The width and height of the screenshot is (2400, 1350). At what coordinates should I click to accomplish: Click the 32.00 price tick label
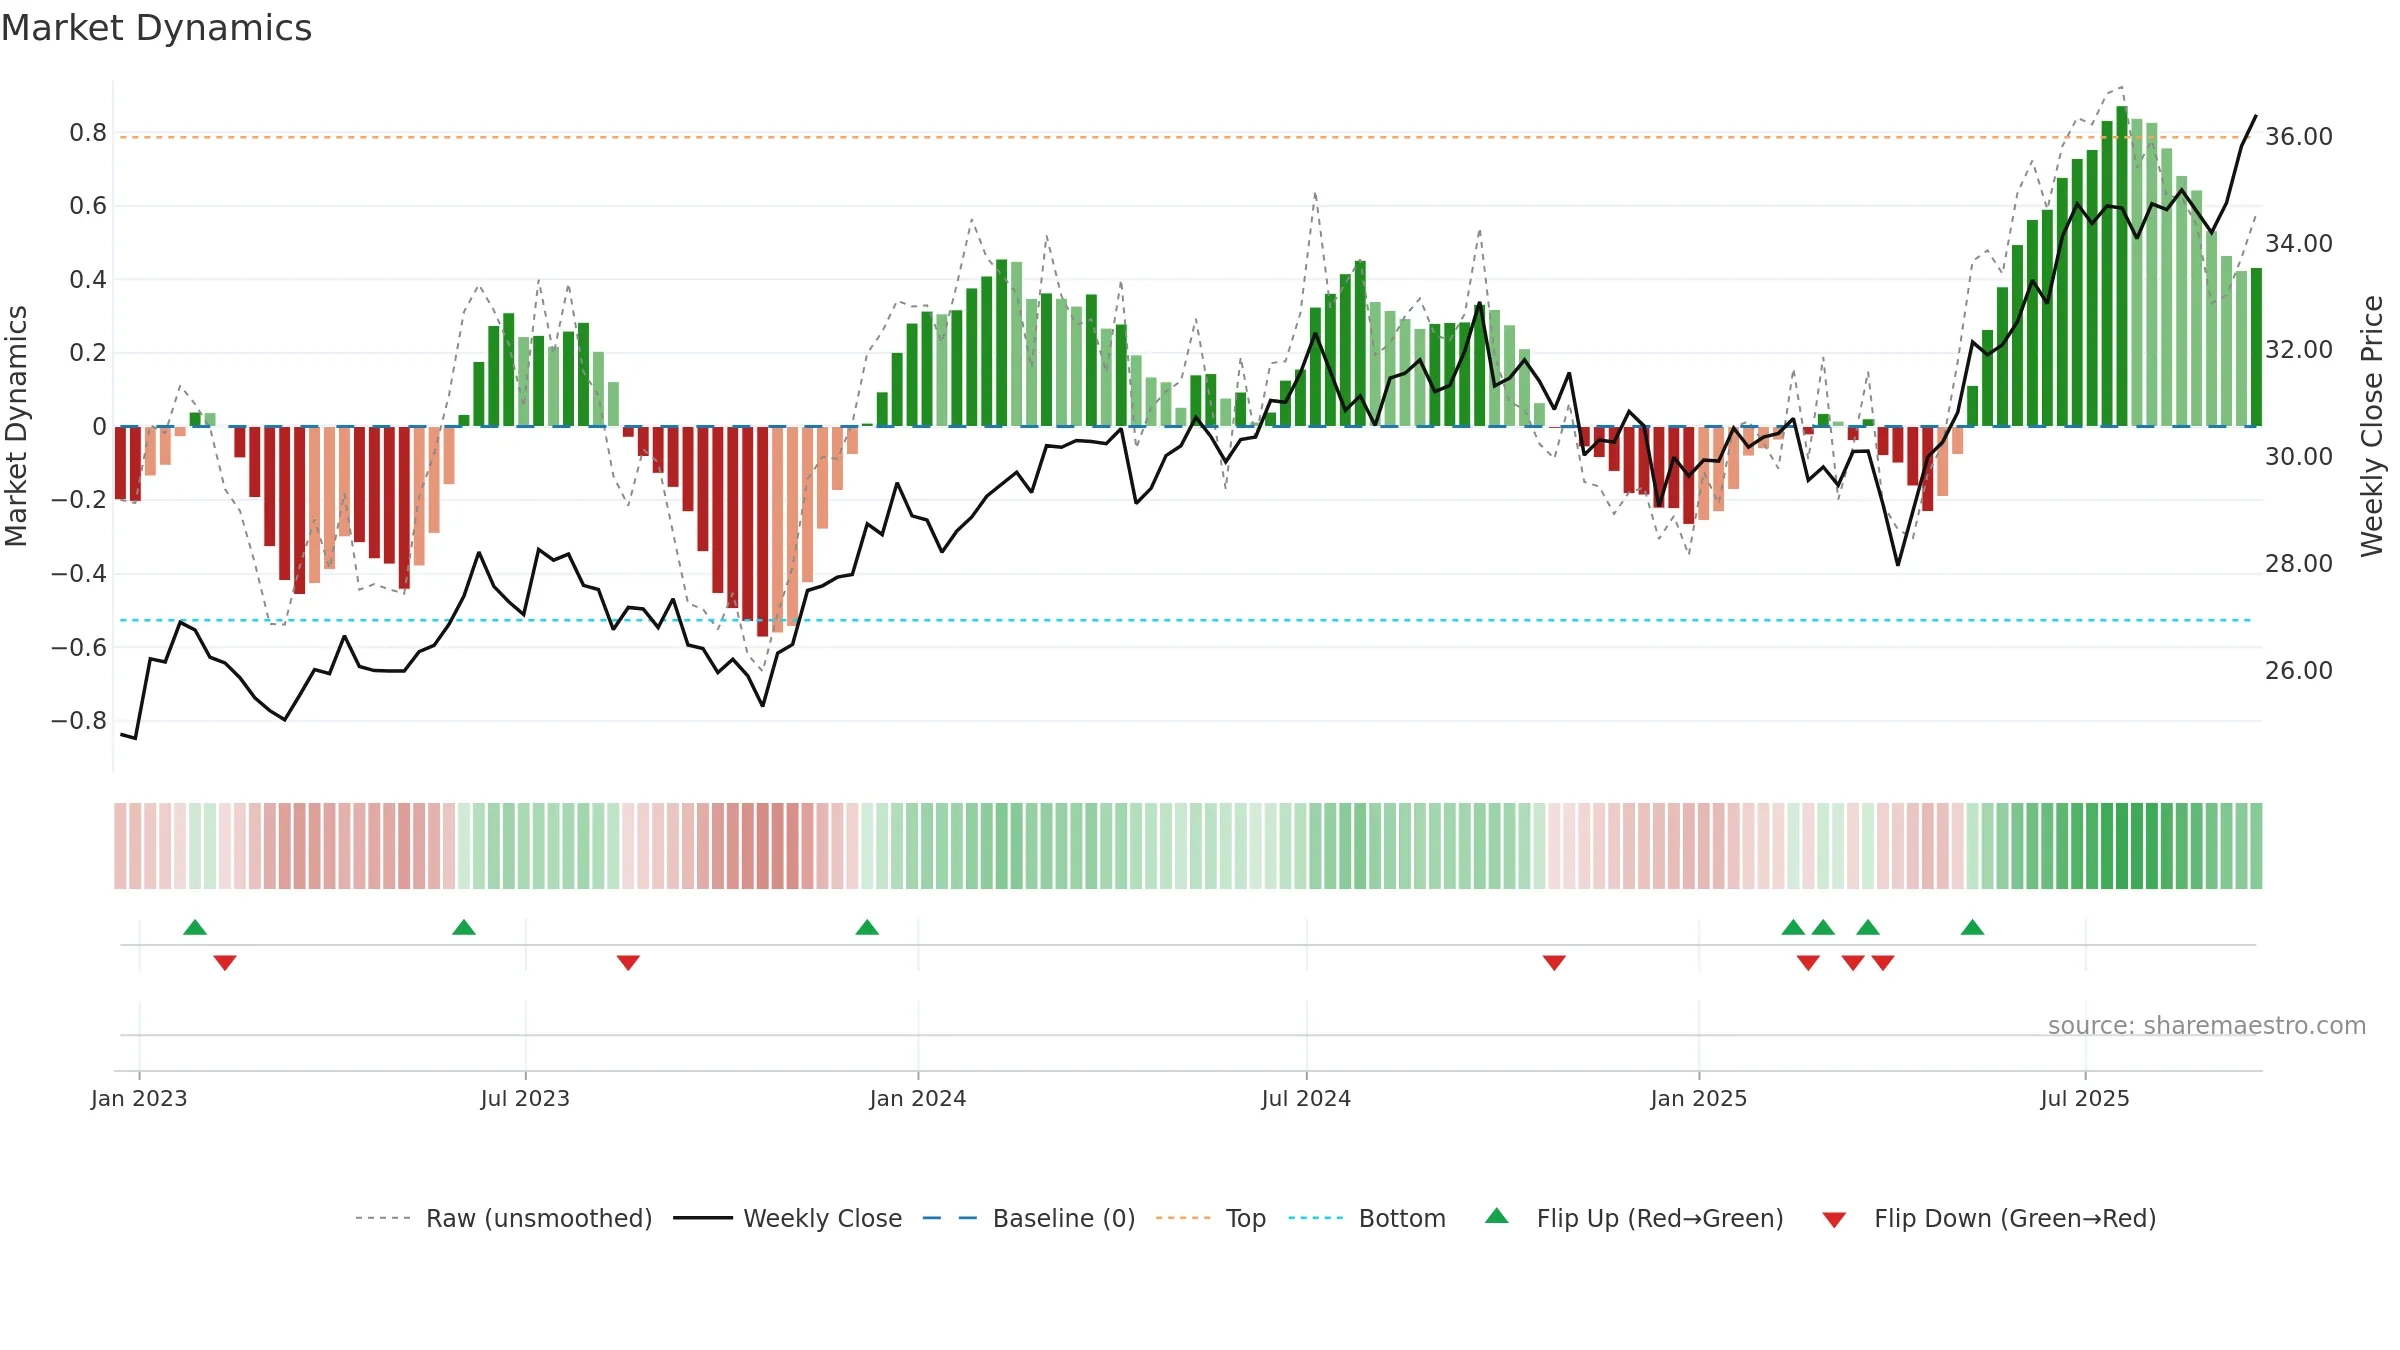2299,350
